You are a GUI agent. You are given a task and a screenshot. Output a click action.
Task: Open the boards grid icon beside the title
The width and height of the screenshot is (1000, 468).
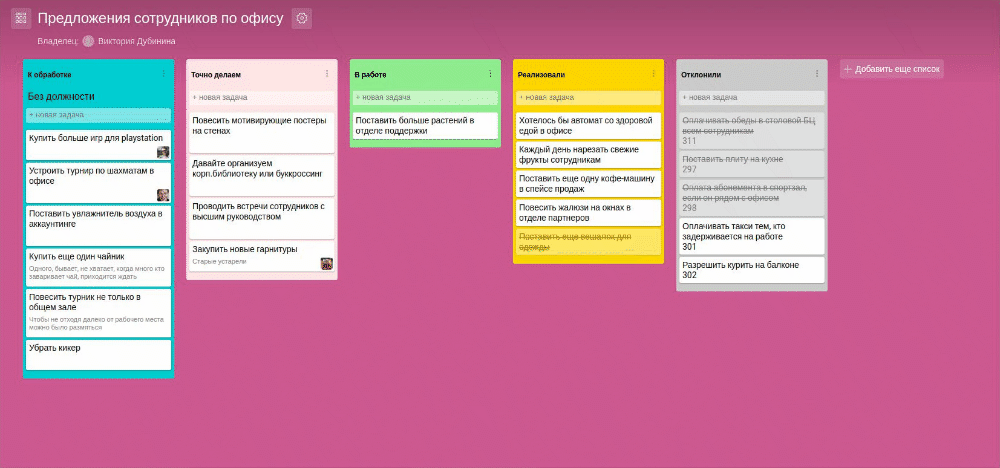[x=21, y=19]
